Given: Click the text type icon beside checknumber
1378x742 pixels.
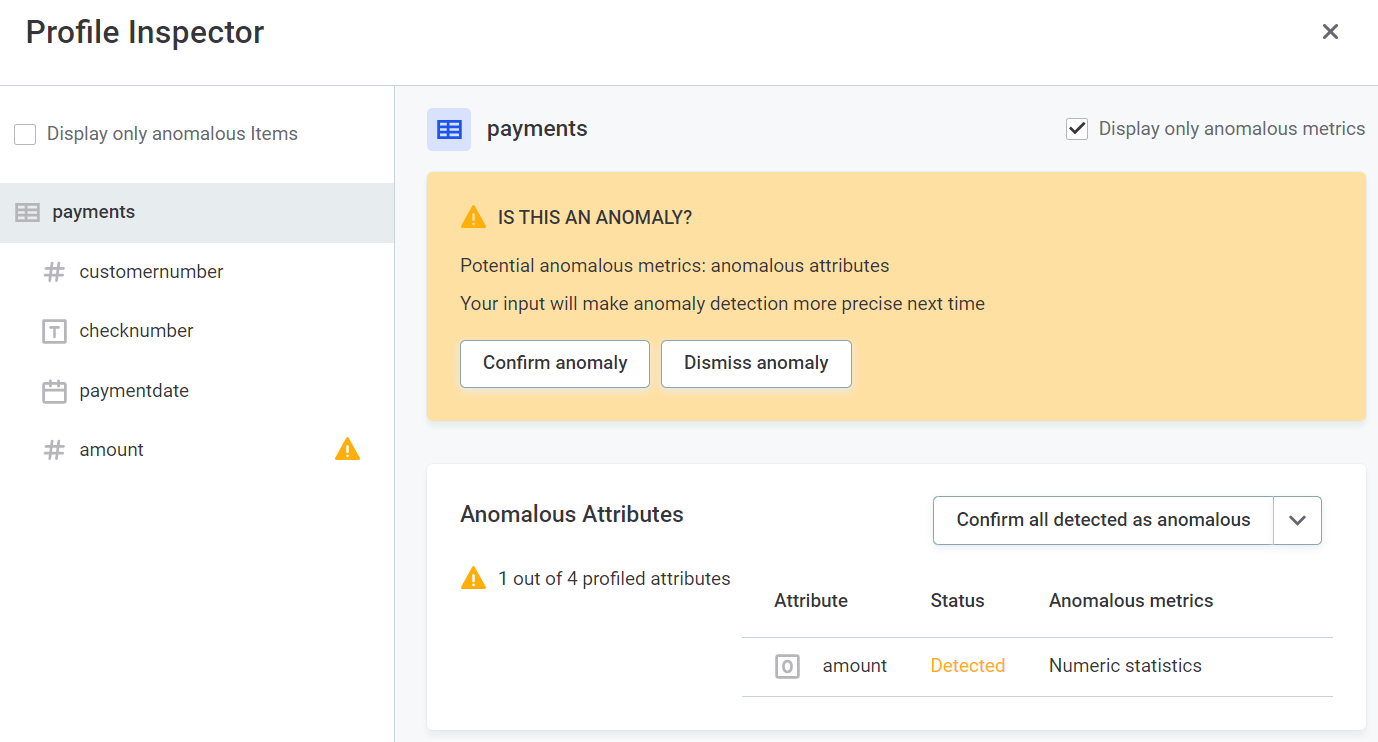Looking at the screenshot, I should tap(54, 331).
